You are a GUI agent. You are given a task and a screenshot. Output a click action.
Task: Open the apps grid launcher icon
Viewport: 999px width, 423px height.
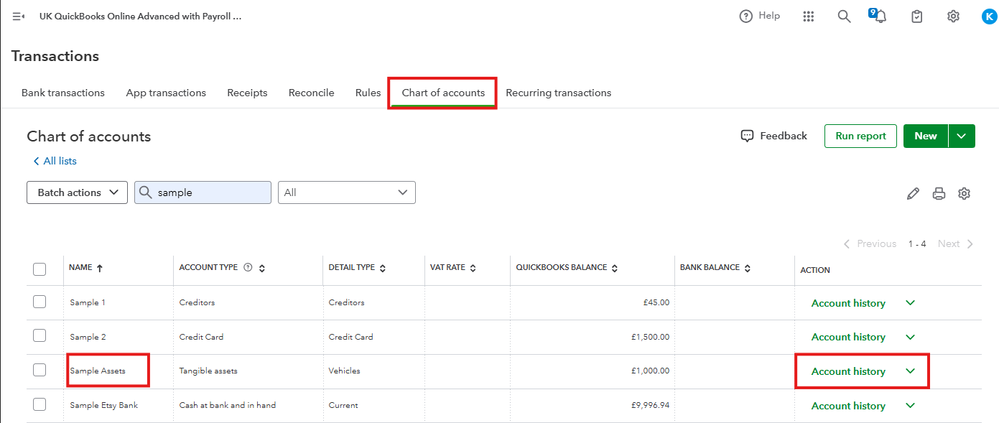click(809, 16)
